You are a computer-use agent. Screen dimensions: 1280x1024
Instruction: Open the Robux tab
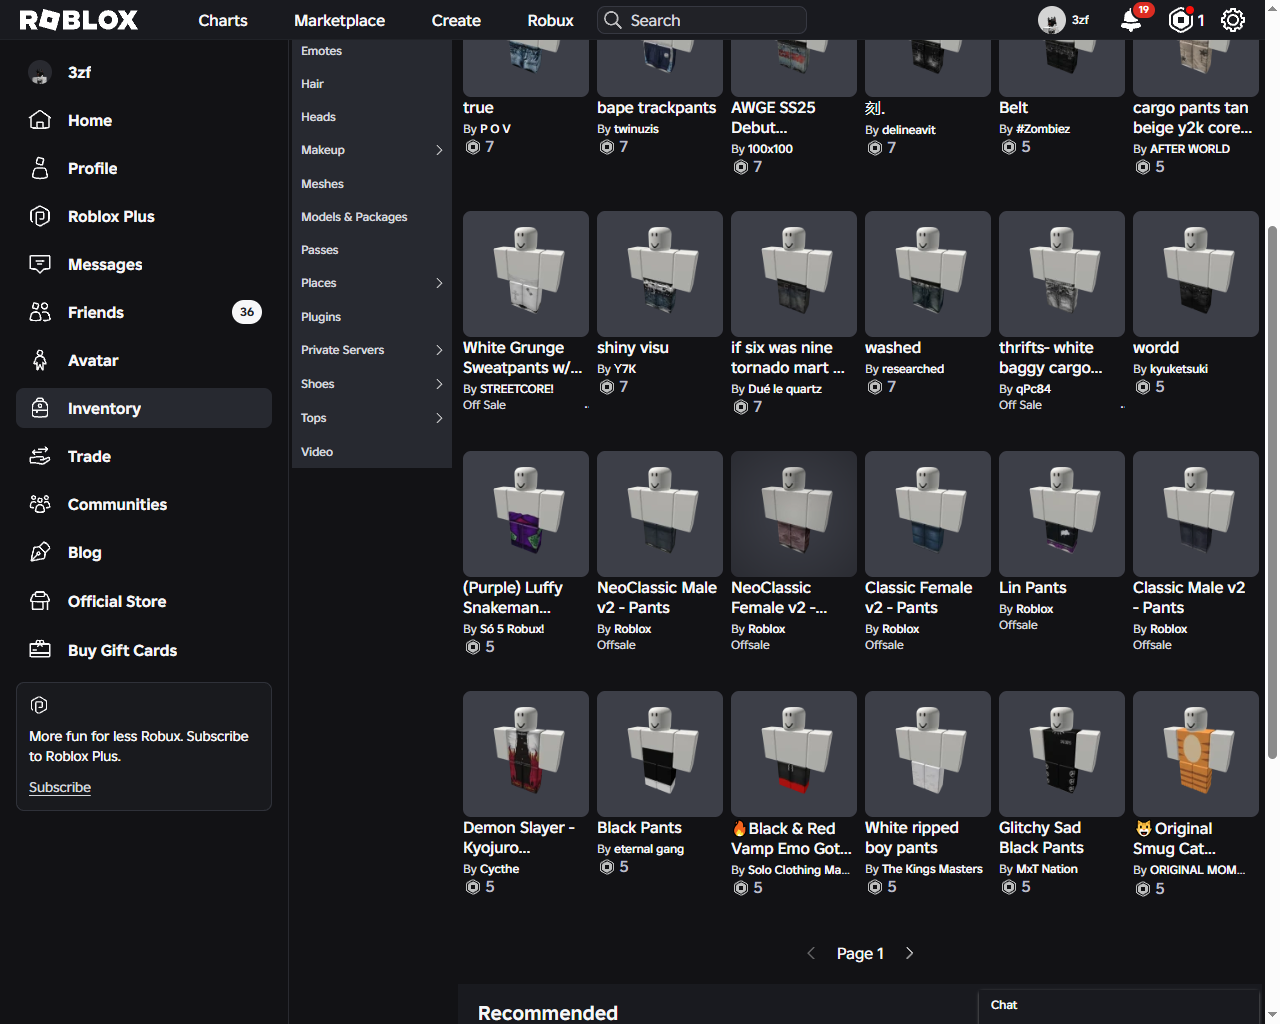[550, 20]
